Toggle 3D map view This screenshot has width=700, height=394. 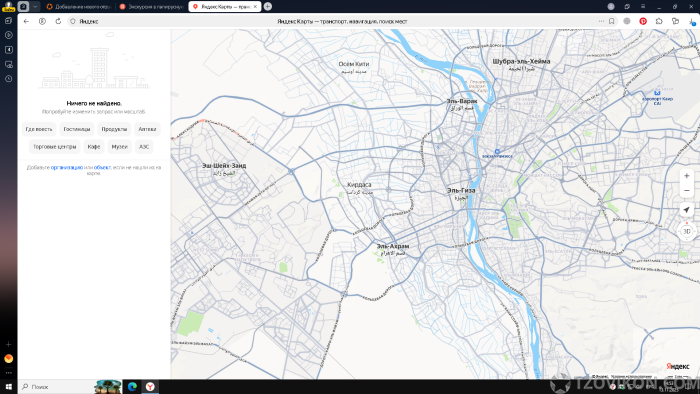coord(687,231)
